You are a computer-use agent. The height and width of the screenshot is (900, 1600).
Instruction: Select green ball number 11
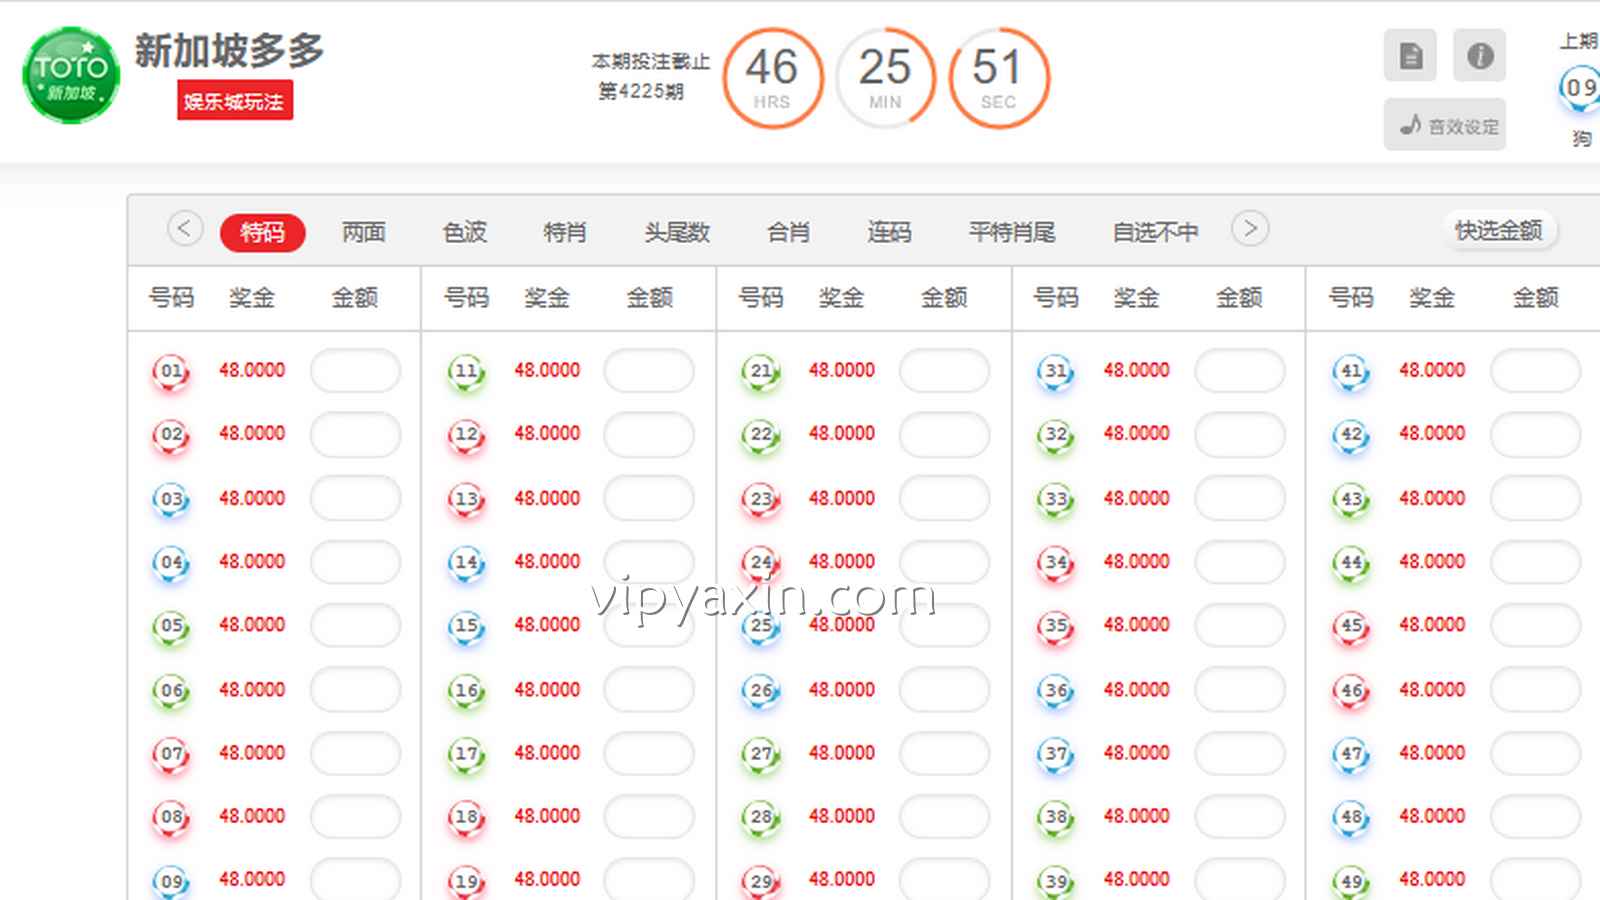pos(466,372)
